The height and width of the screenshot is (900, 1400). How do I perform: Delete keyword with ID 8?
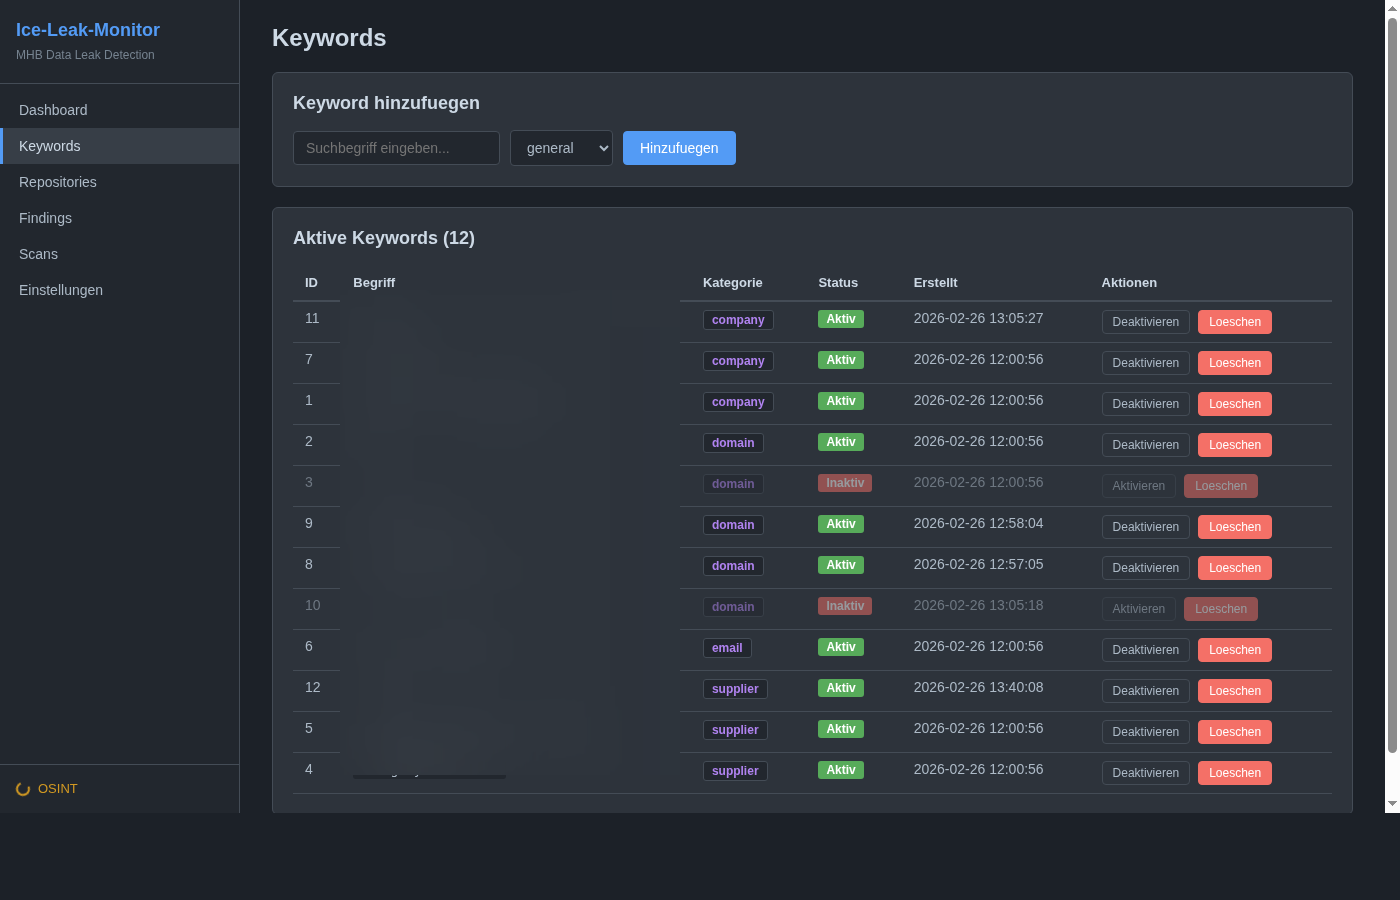point(1235,568)
